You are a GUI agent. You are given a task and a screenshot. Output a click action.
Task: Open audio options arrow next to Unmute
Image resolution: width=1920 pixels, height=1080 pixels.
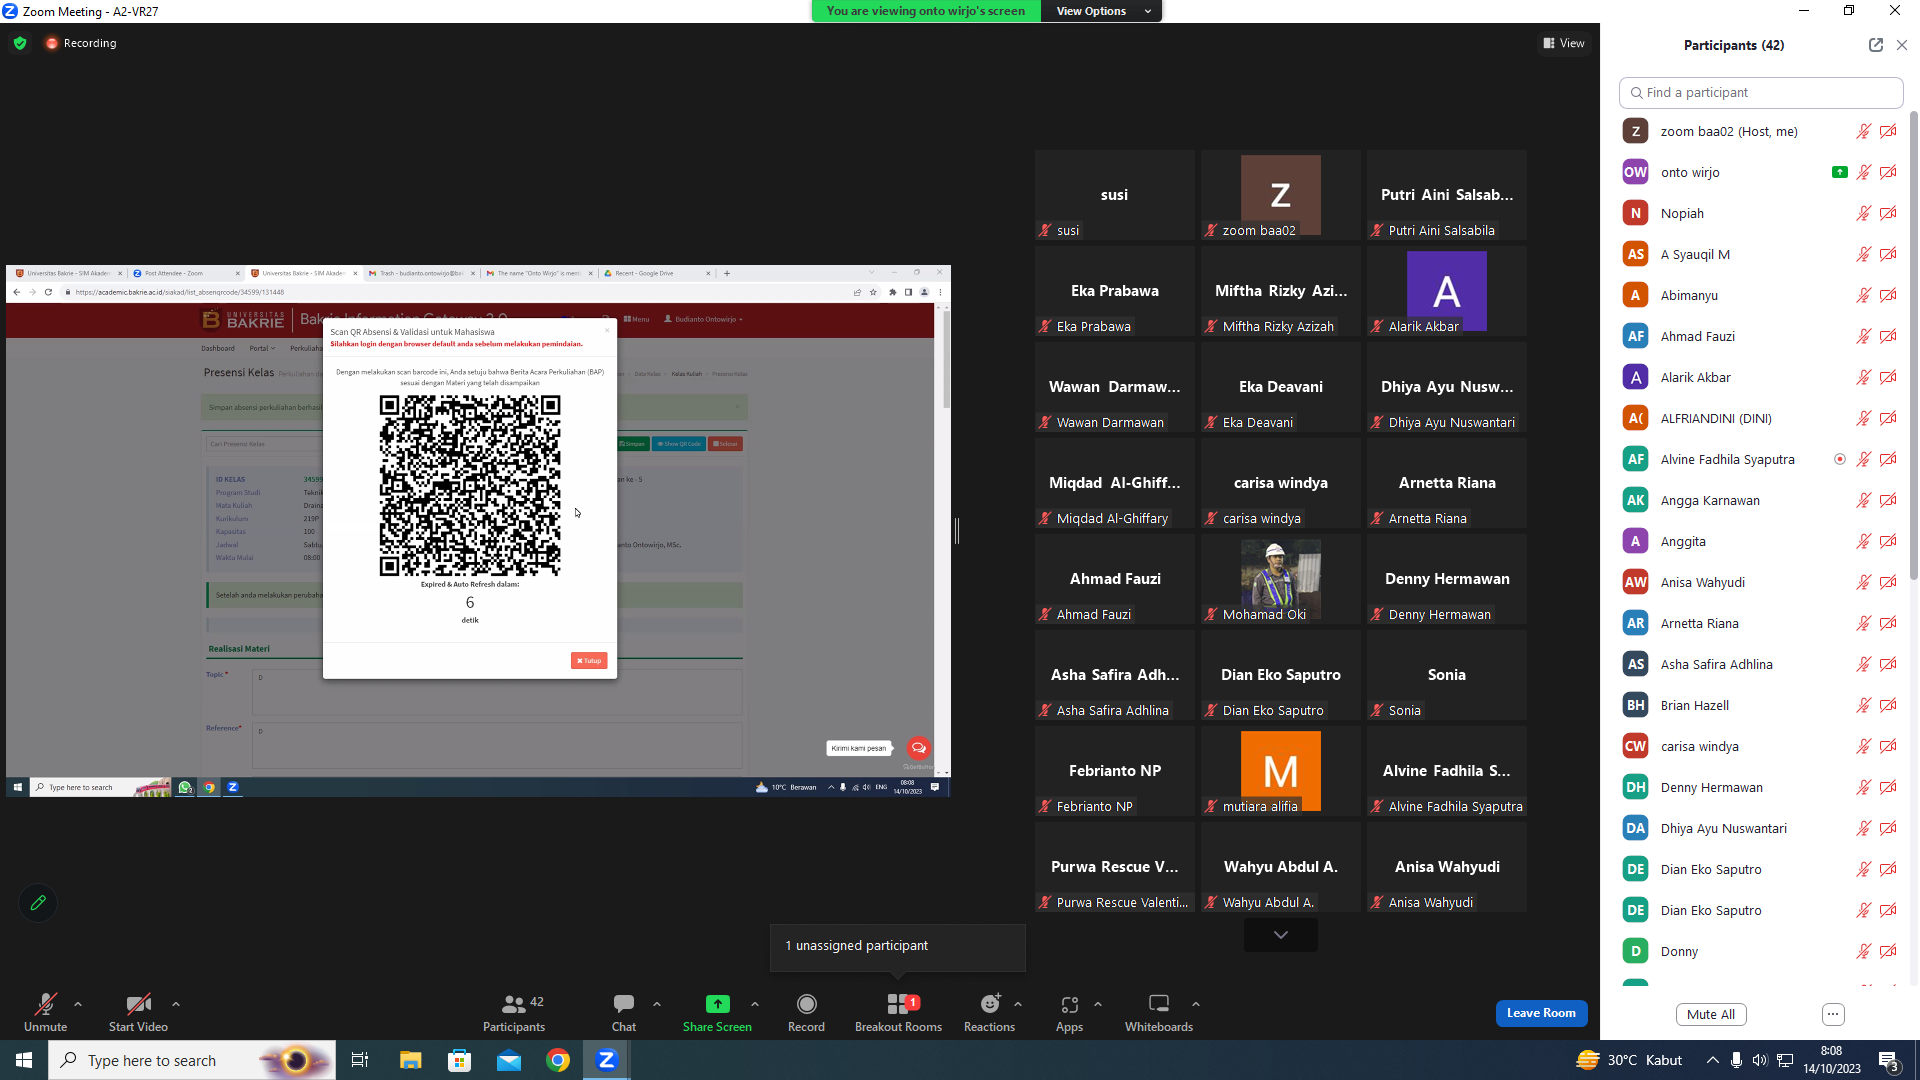coord(78,1004)
